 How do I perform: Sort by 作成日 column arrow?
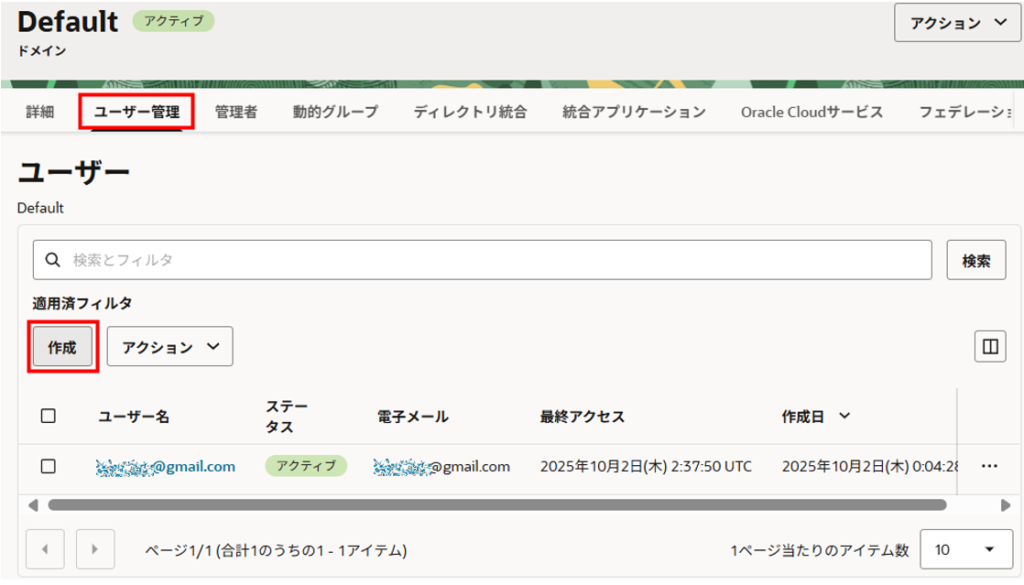pos(844,416)
